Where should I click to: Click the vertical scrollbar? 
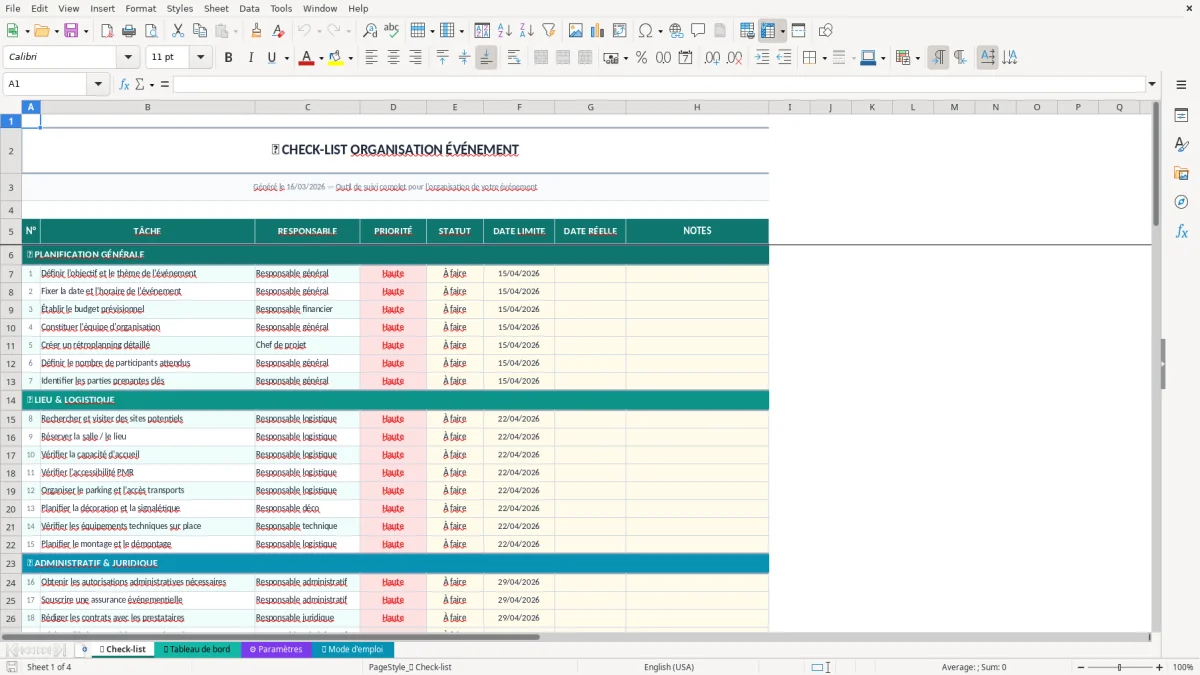pyautogui.click(x=1156, y=365)
